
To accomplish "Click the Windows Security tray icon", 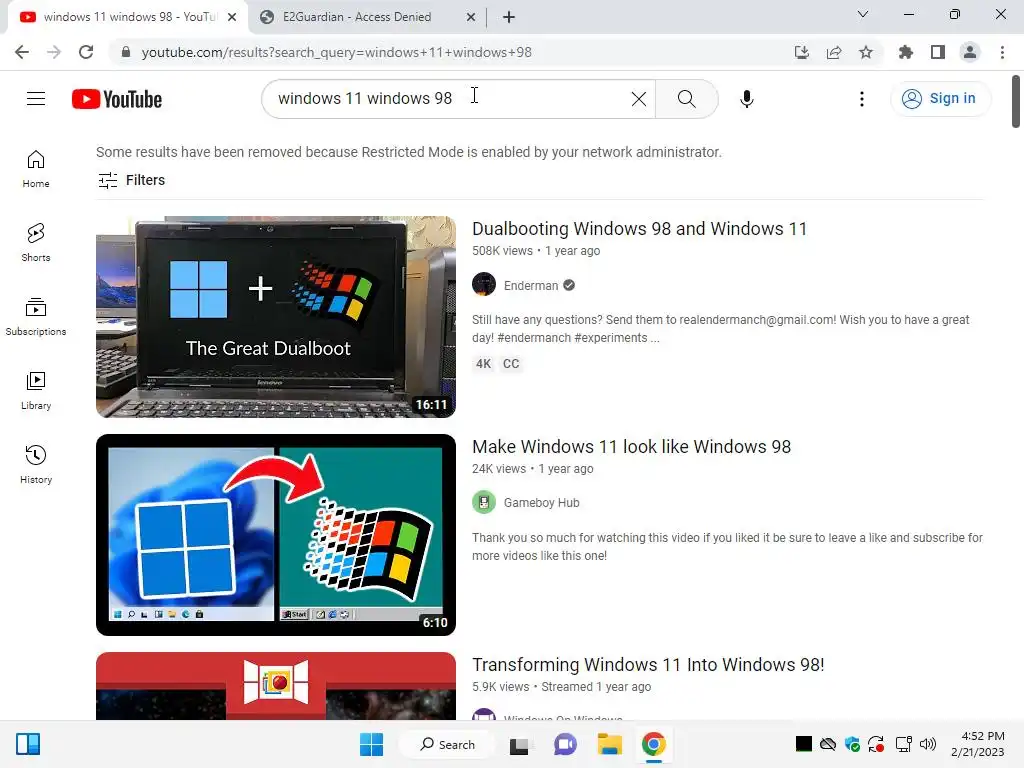I will click(852, 744).
